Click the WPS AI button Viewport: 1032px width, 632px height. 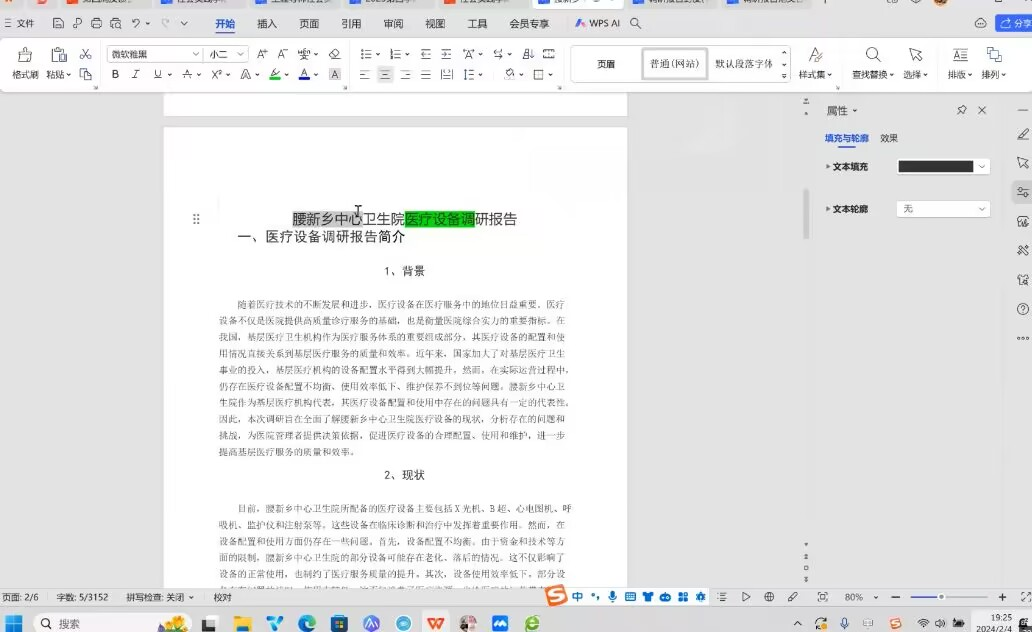pyautogui.click(x=598, y=23)
